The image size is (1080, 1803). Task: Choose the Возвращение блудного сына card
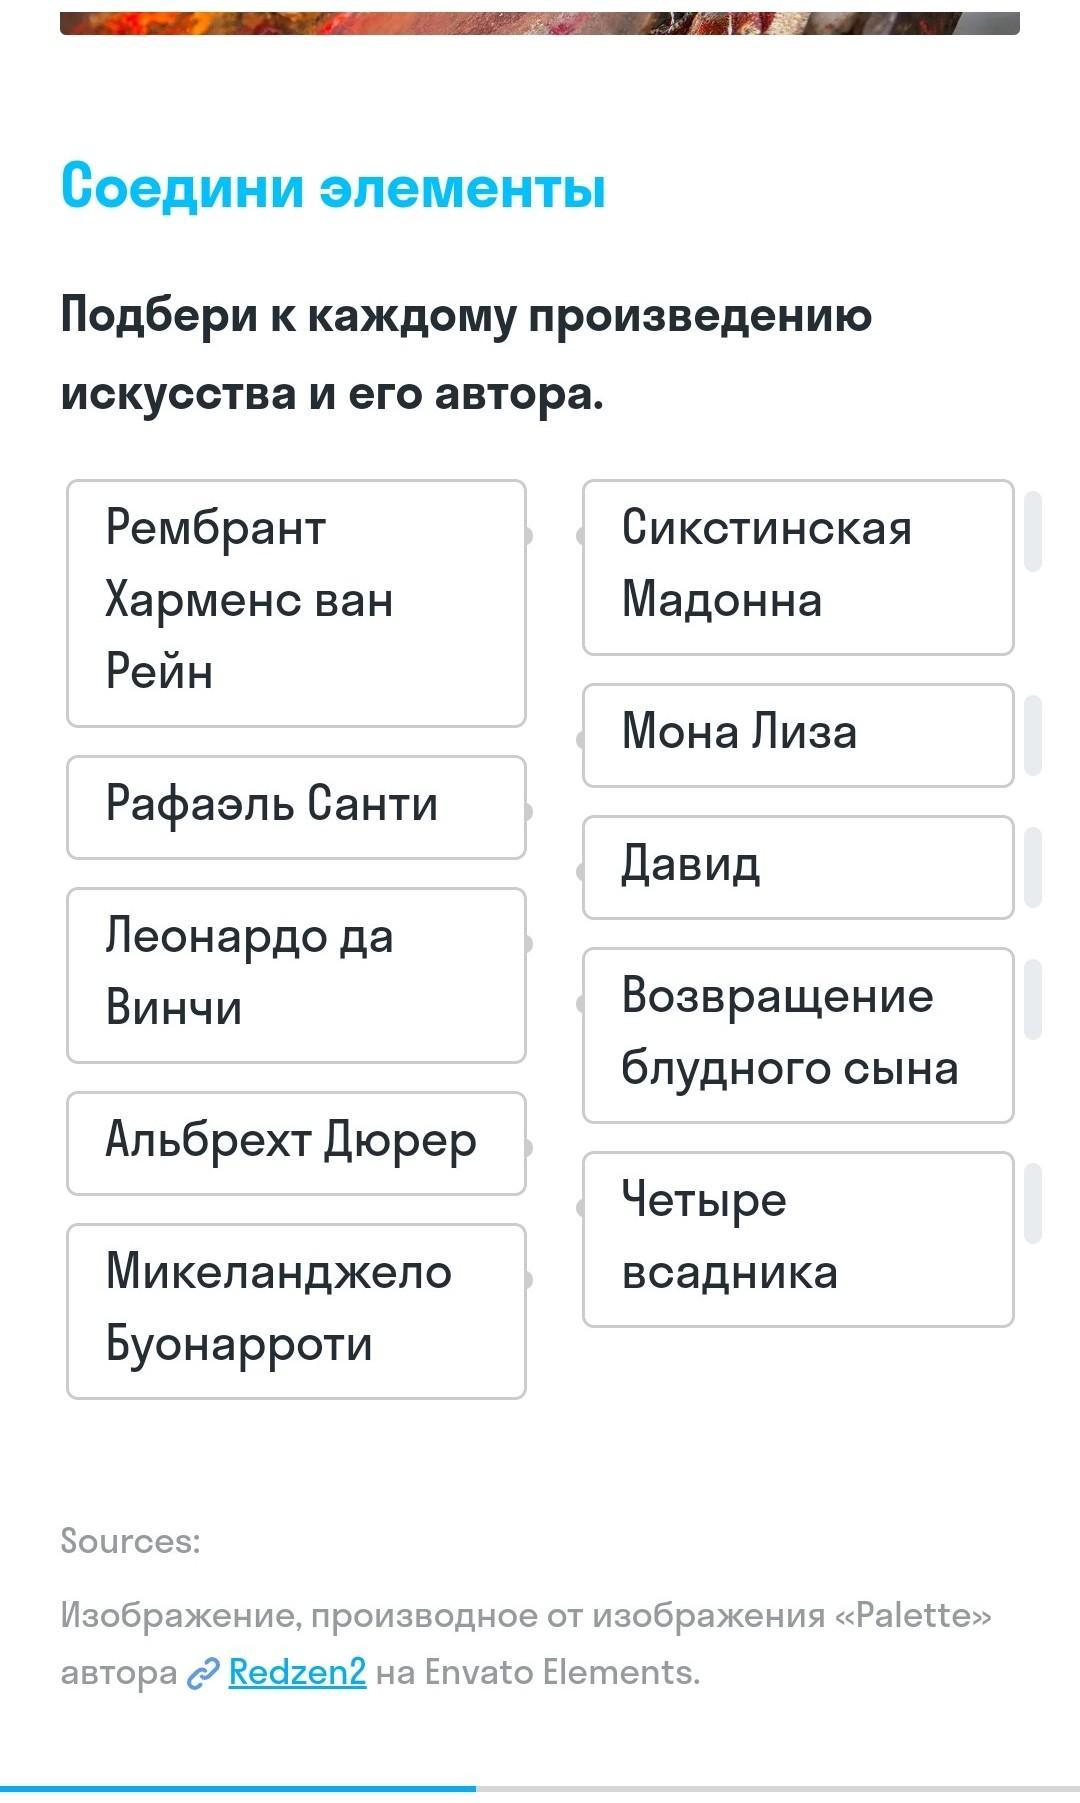(797, 1035)
